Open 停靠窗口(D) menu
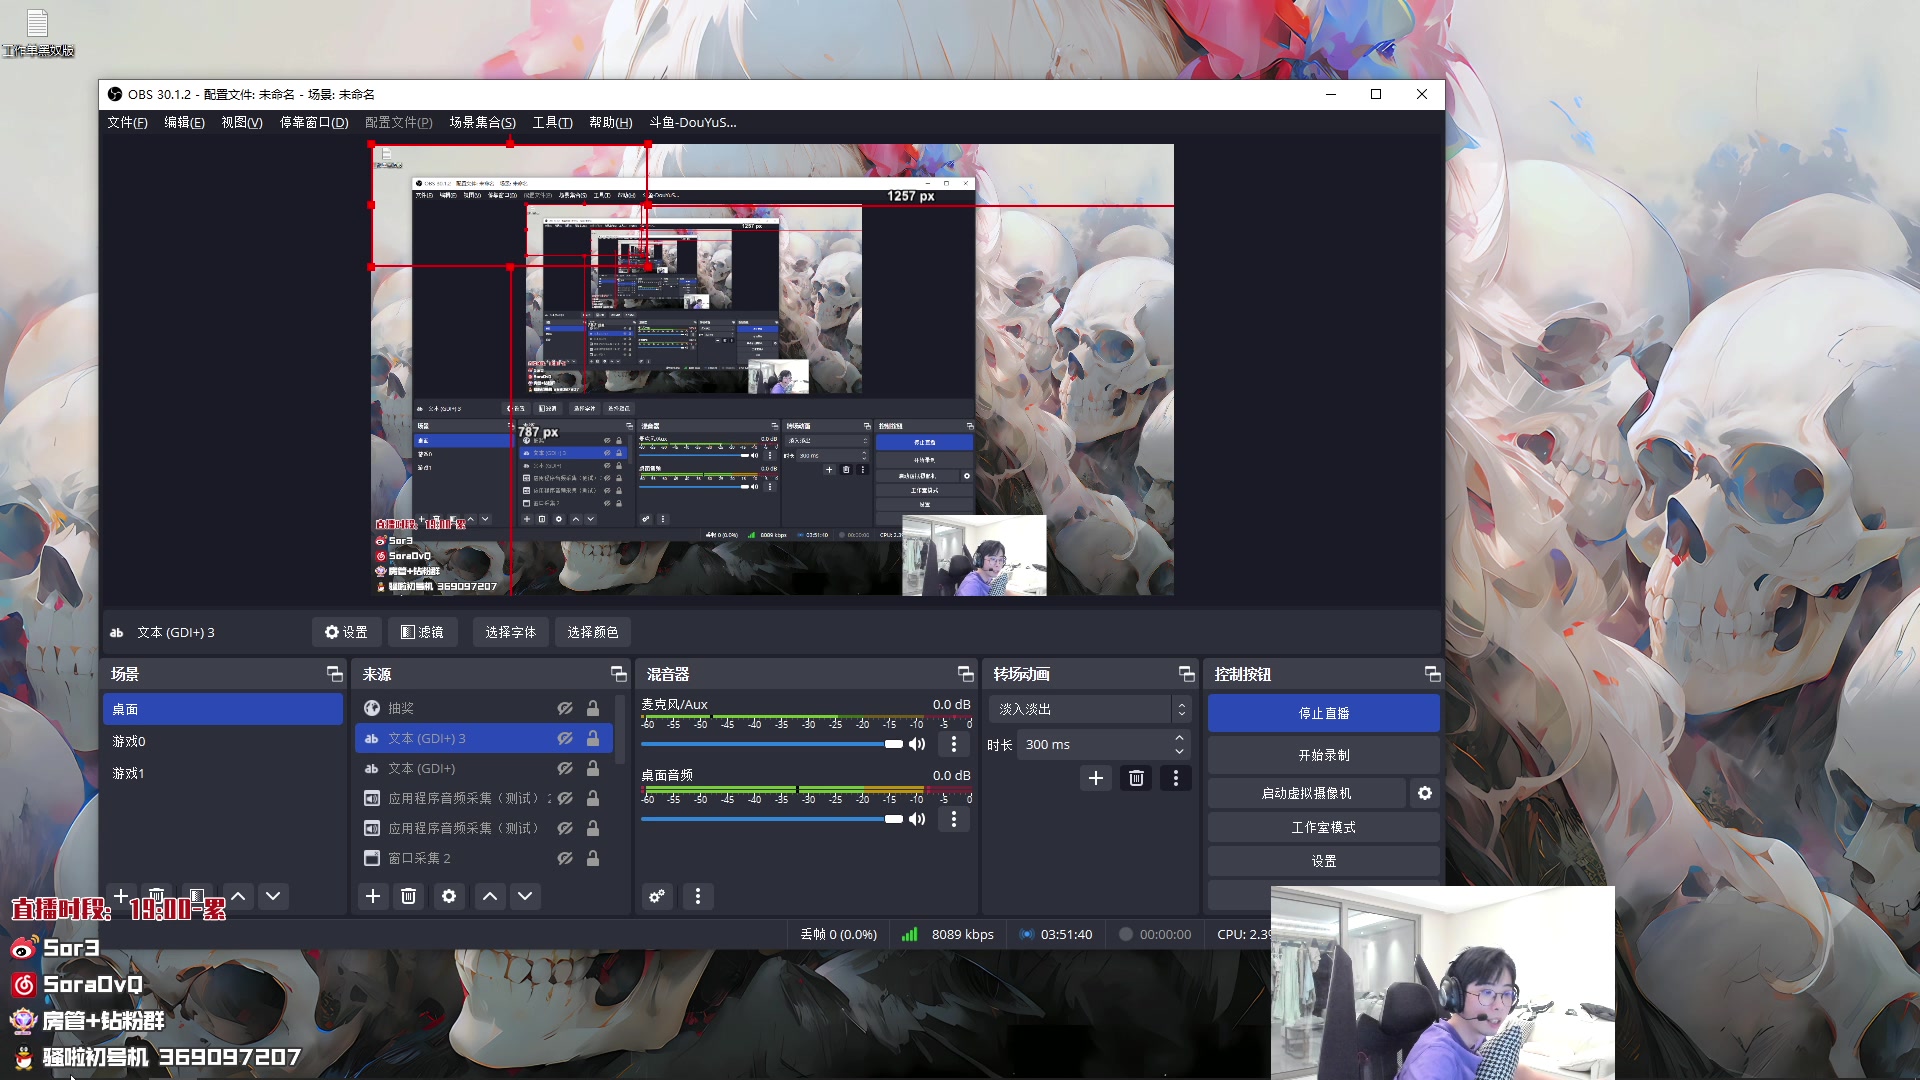This screenshot has width=1920, height=1080. click(314, 122)
